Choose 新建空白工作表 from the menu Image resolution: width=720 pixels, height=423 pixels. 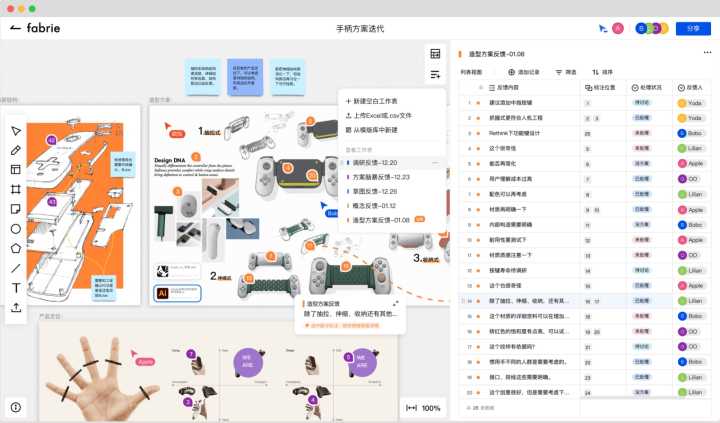[371, 101]
